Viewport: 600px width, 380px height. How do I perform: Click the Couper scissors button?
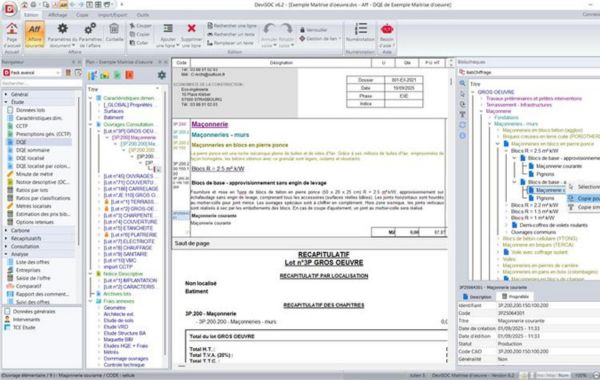tap(140, 26)
